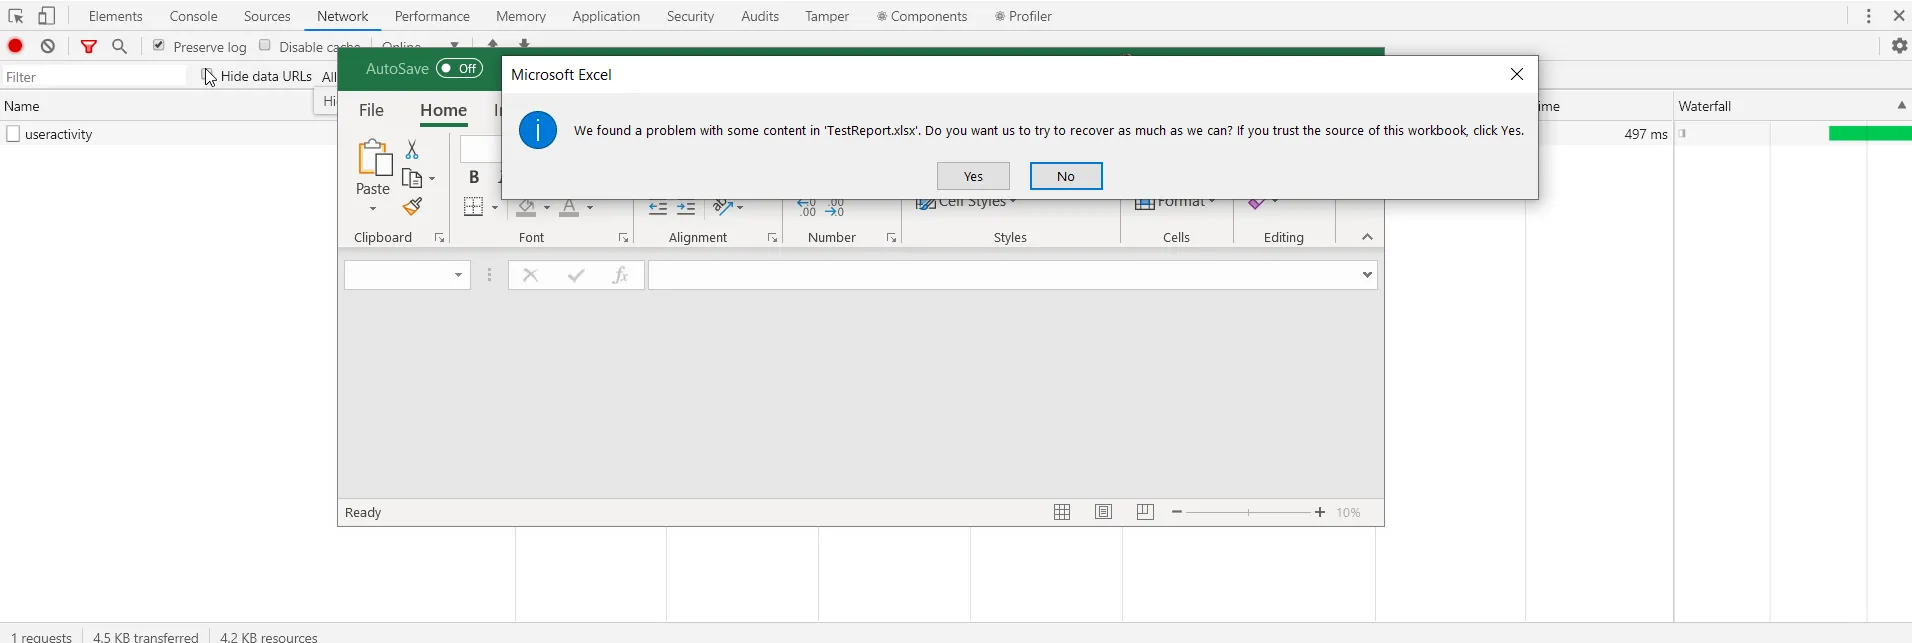Click the Excel zoom slider
Screen dimensions: 1912x643
tap(1249, 512)
